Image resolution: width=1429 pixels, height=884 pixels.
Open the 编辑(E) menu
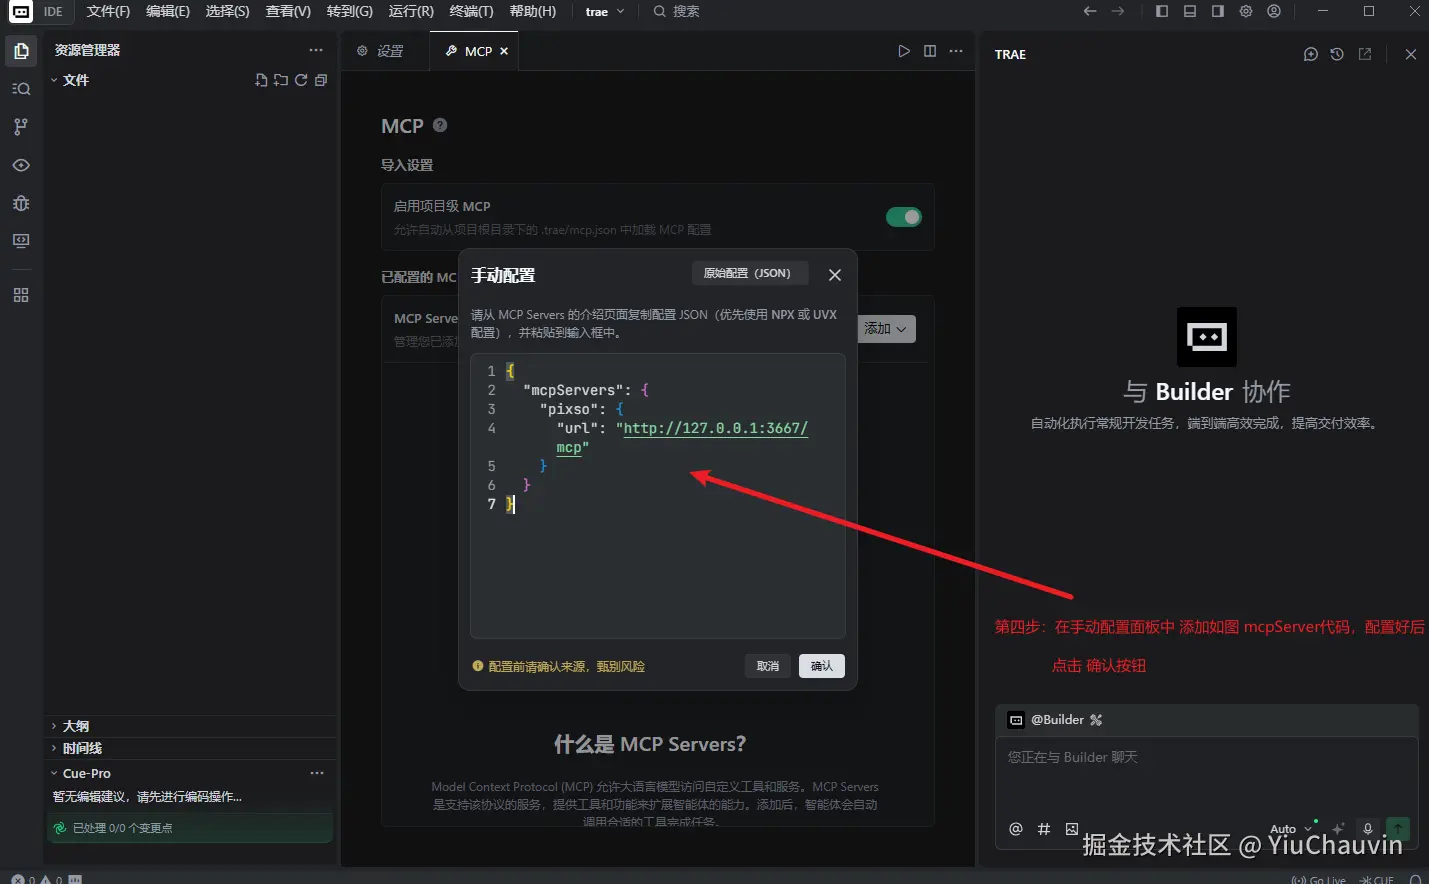[x=168, y=11]
